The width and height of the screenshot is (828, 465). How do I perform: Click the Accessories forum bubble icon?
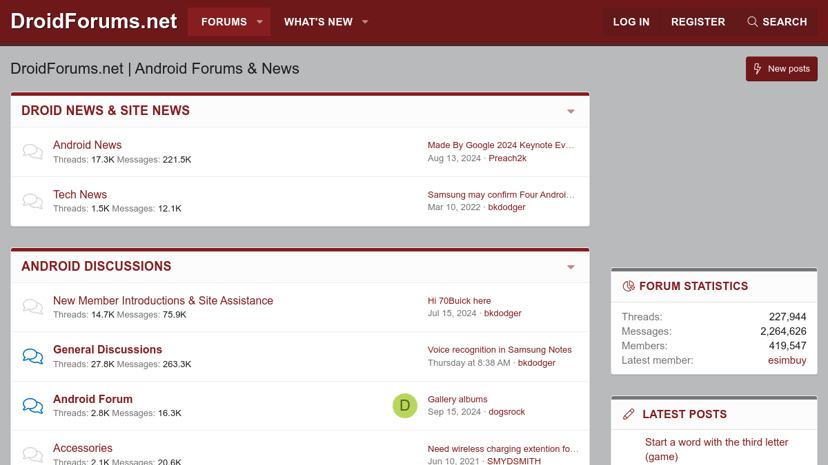point(33,454)
